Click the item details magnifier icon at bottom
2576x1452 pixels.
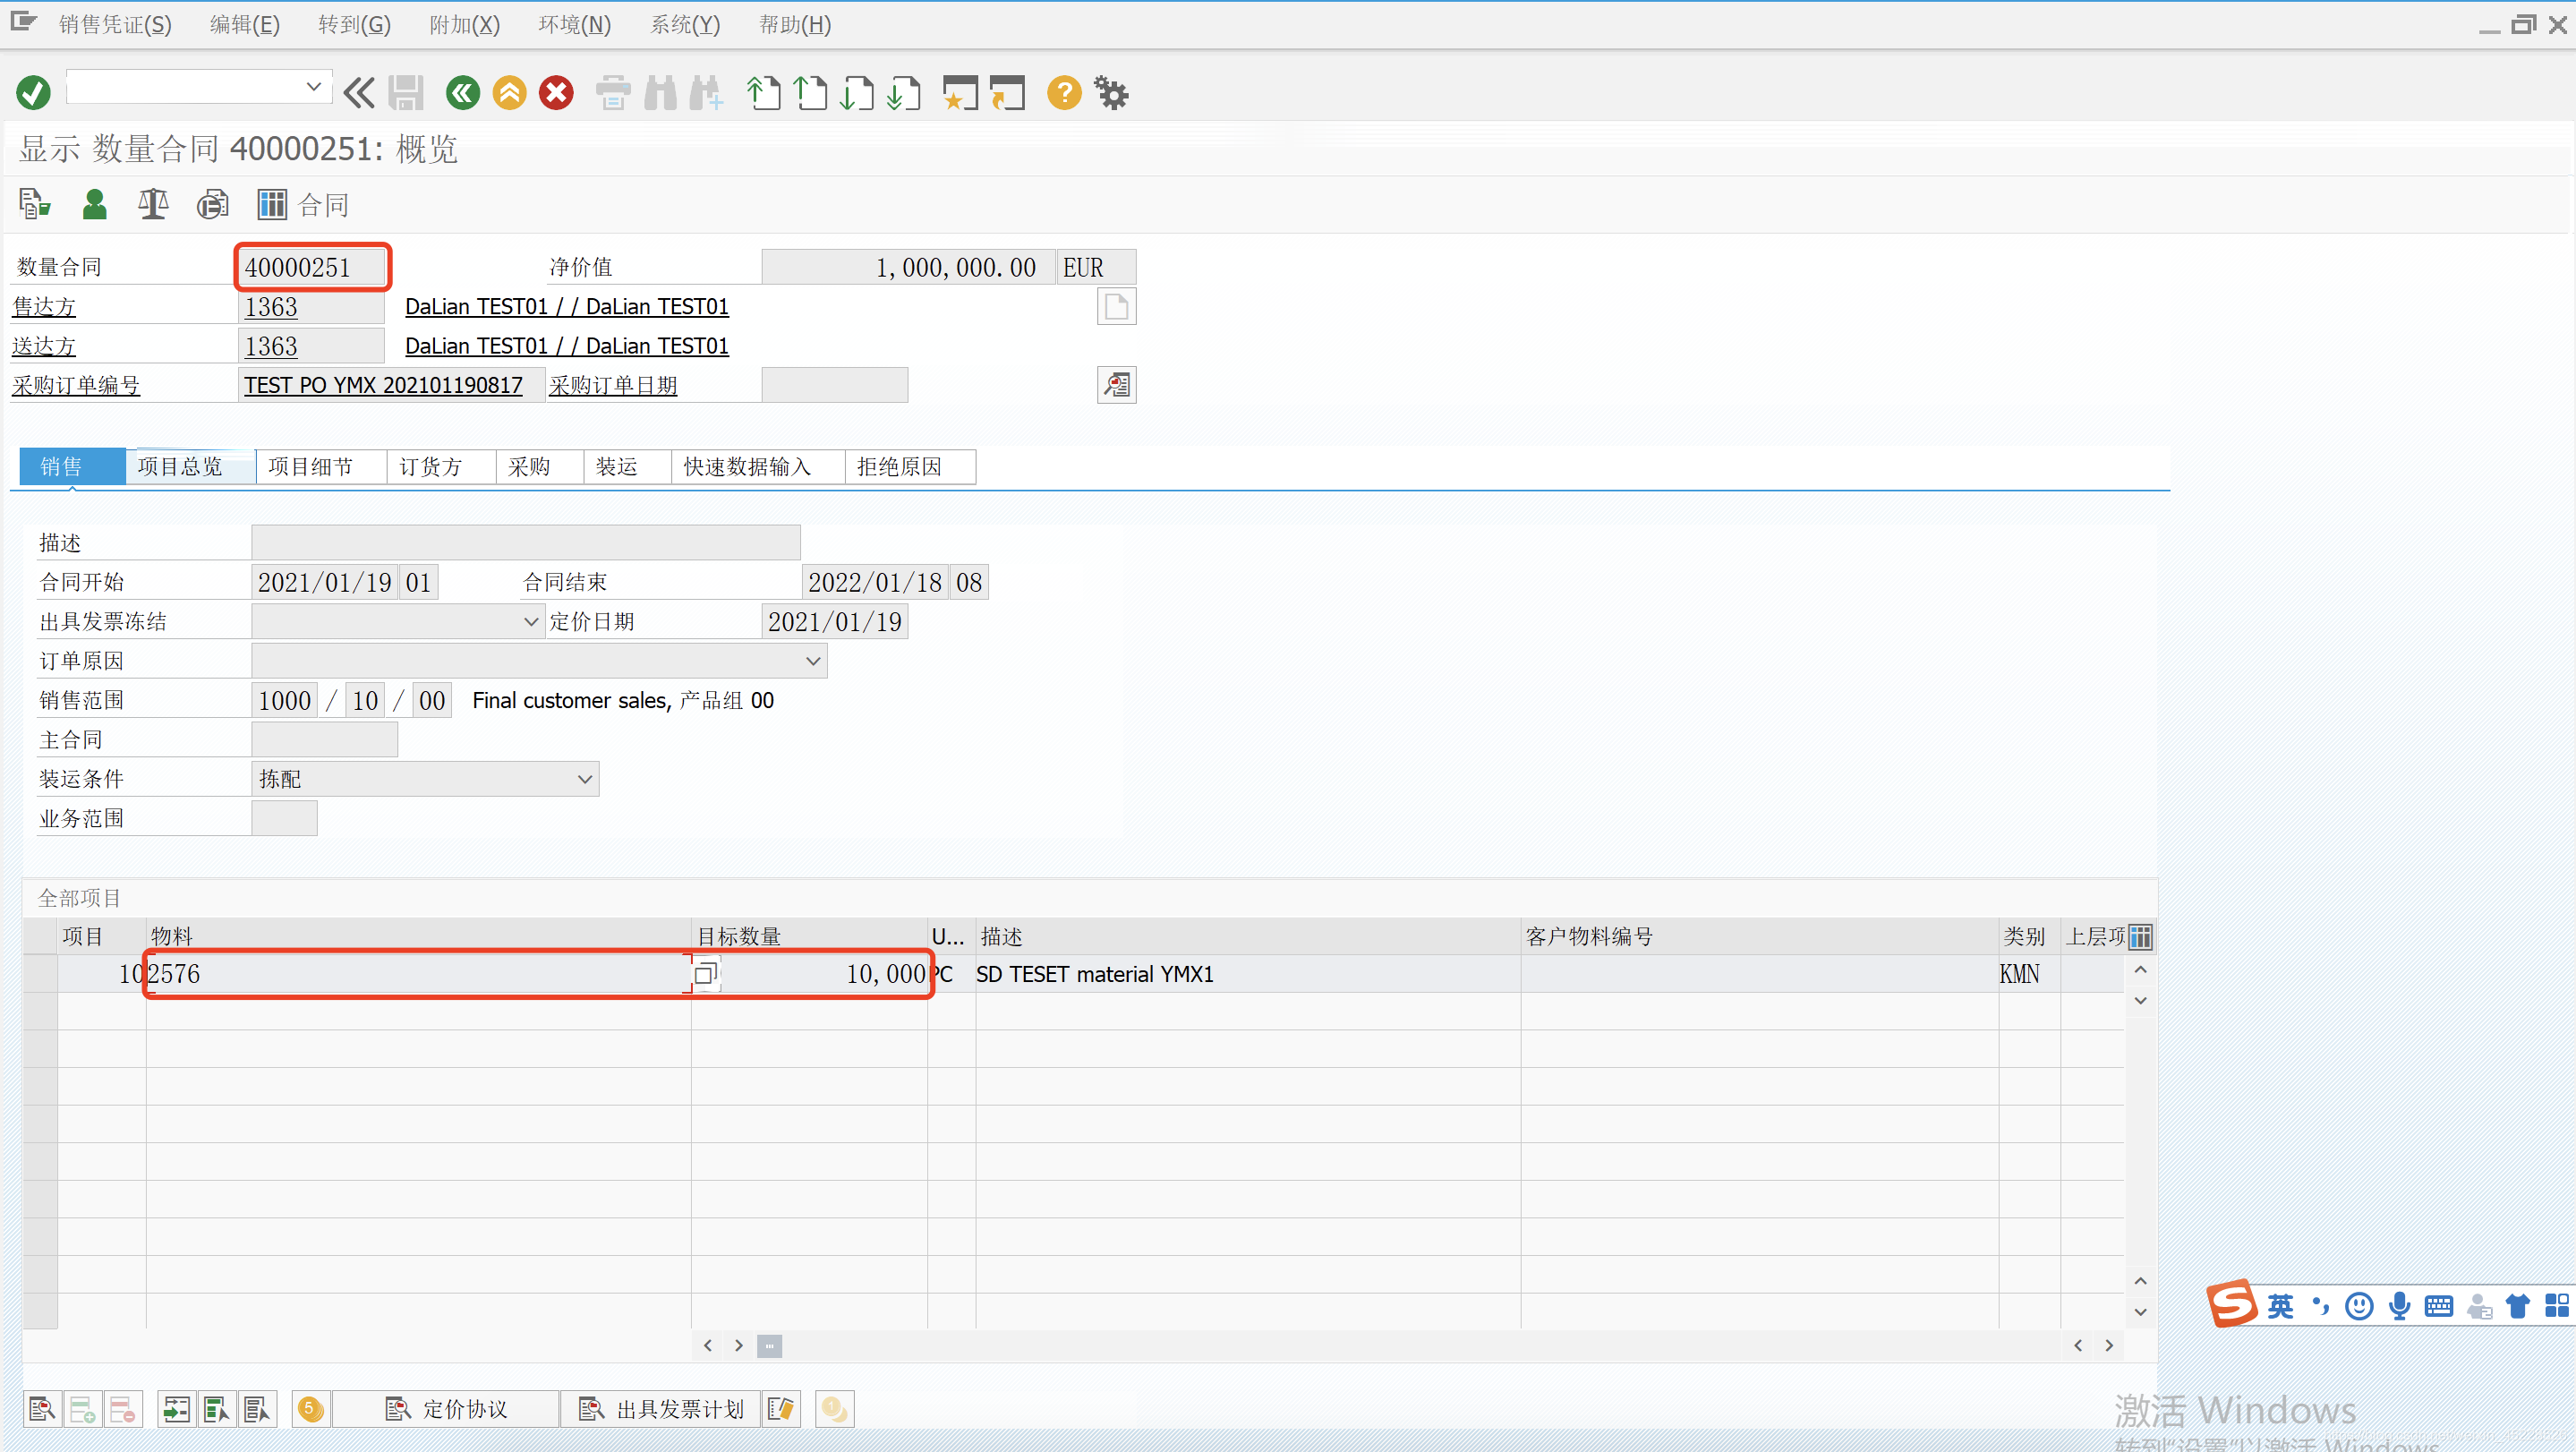pyautogui.click(x=42, y=1409)
